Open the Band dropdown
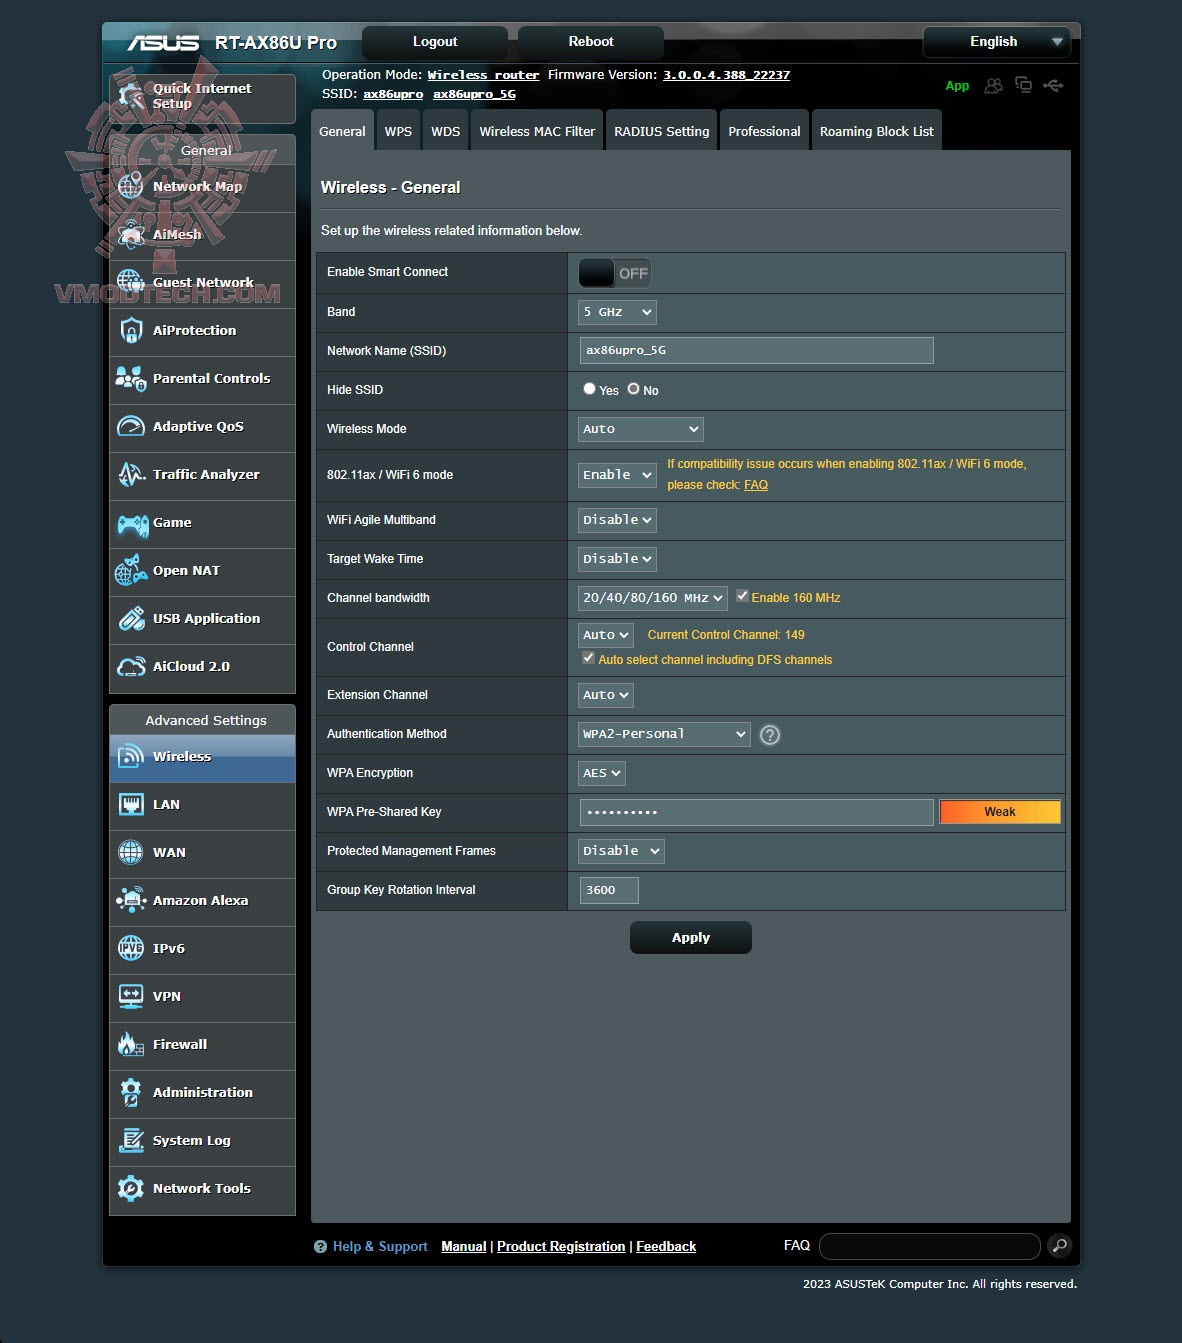1182x1343 pixels. (617, 312)
